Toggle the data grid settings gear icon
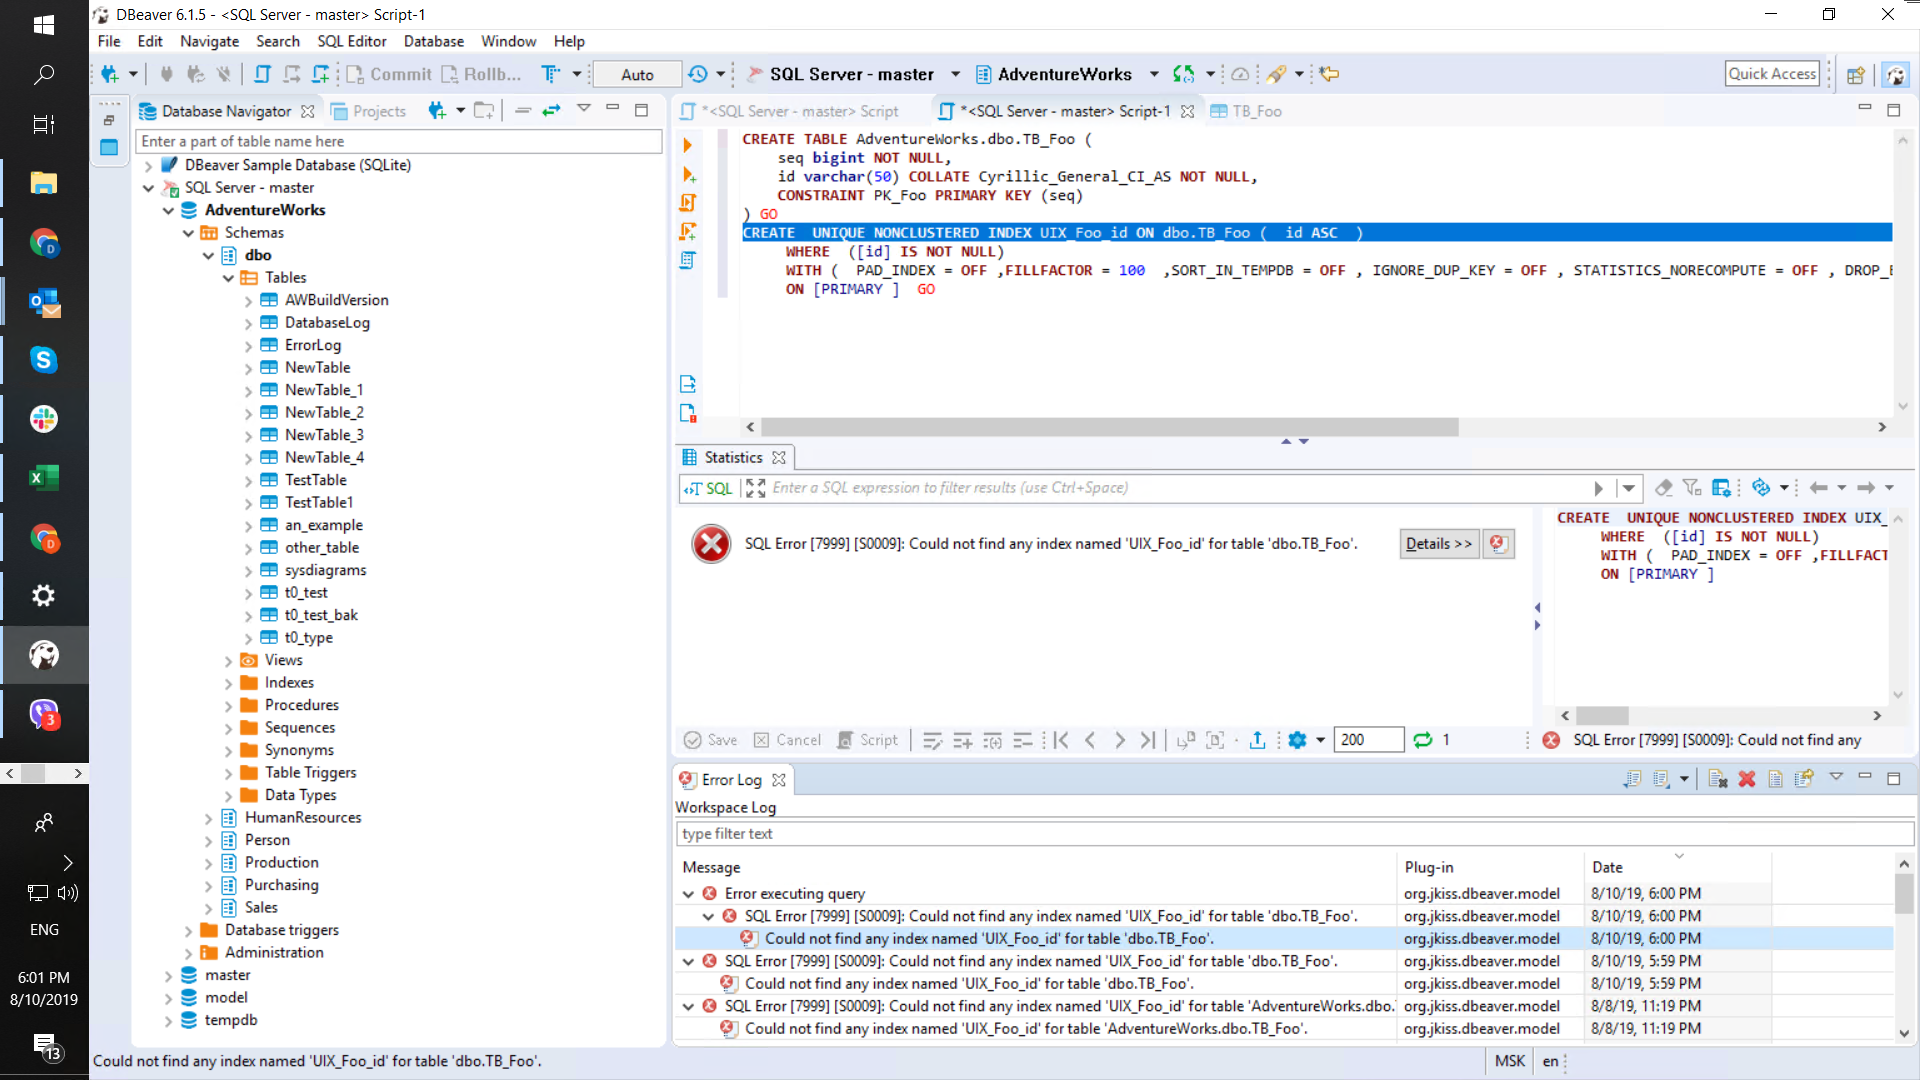Screen dimensions: 1920x1080 click(x=1297, y=740)
